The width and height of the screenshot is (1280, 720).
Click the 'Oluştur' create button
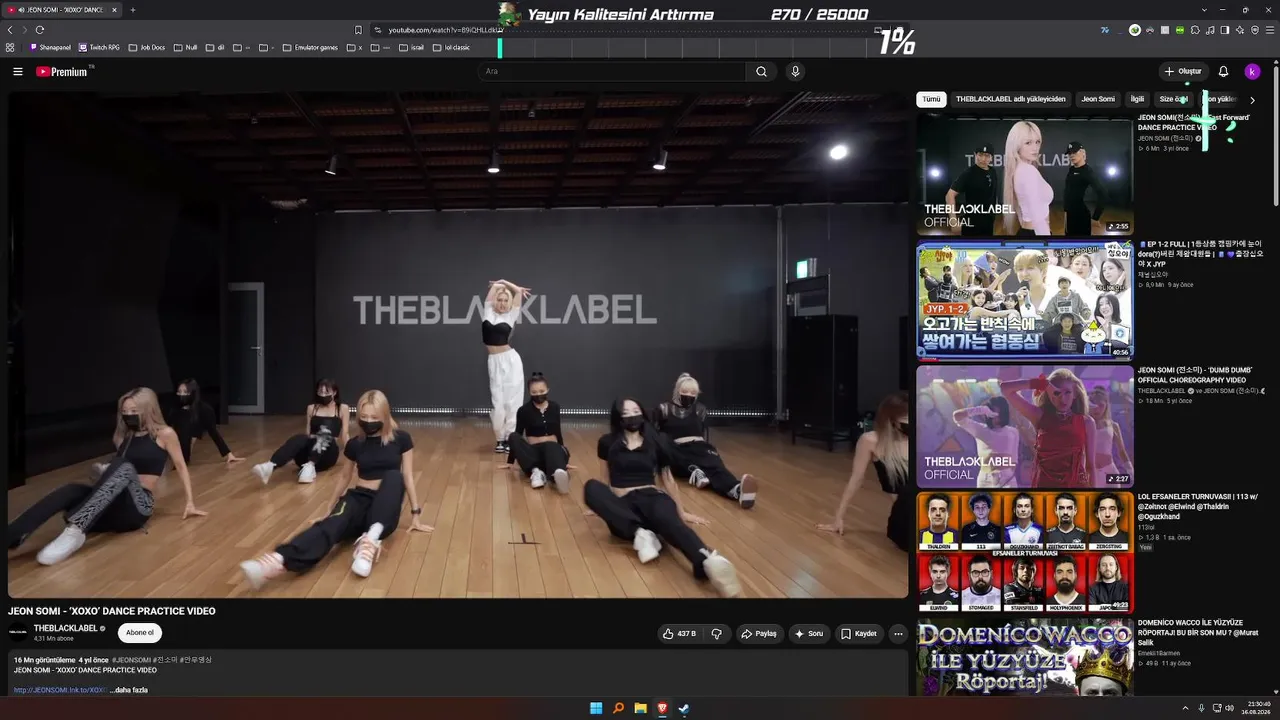[1182, 72]
